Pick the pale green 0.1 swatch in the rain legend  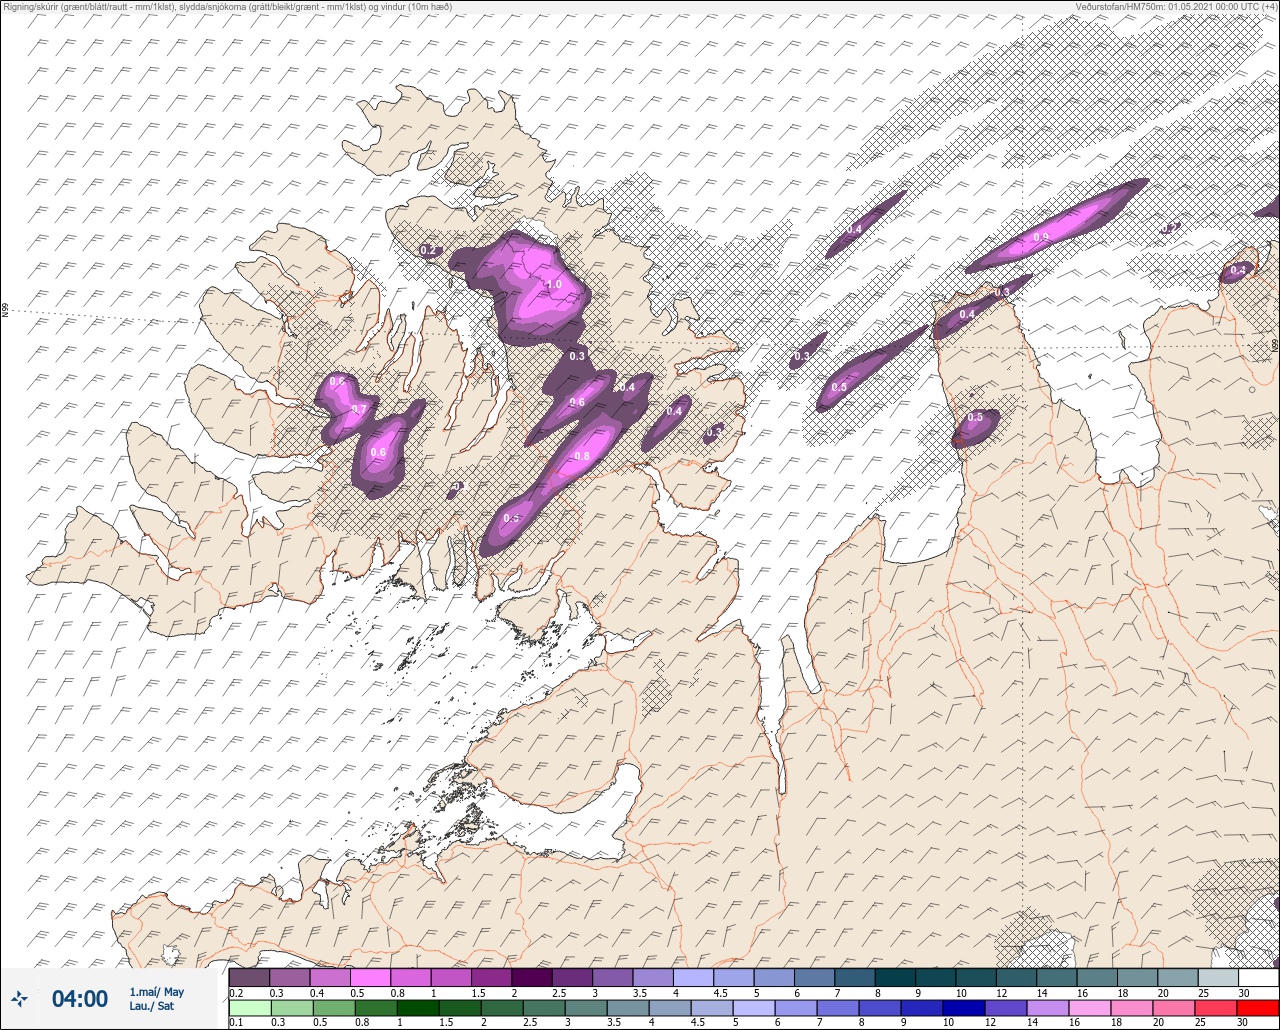249,1008
